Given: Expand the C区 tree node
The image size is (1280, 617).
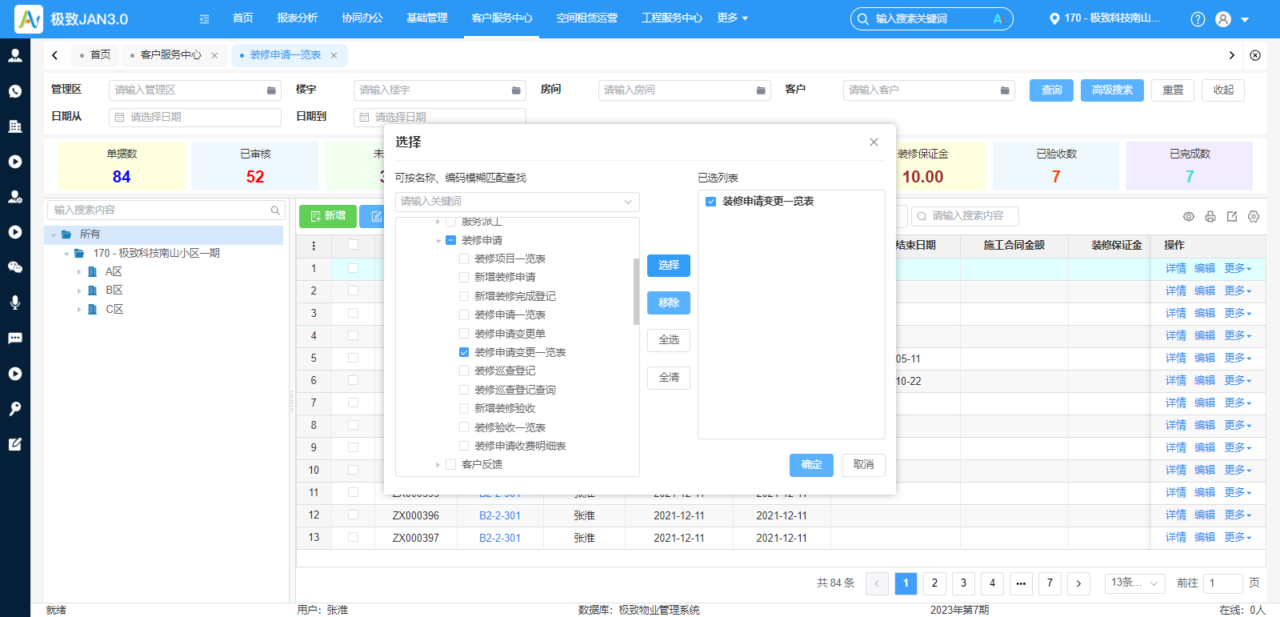Looking at the screenshot, I should 79,309.
